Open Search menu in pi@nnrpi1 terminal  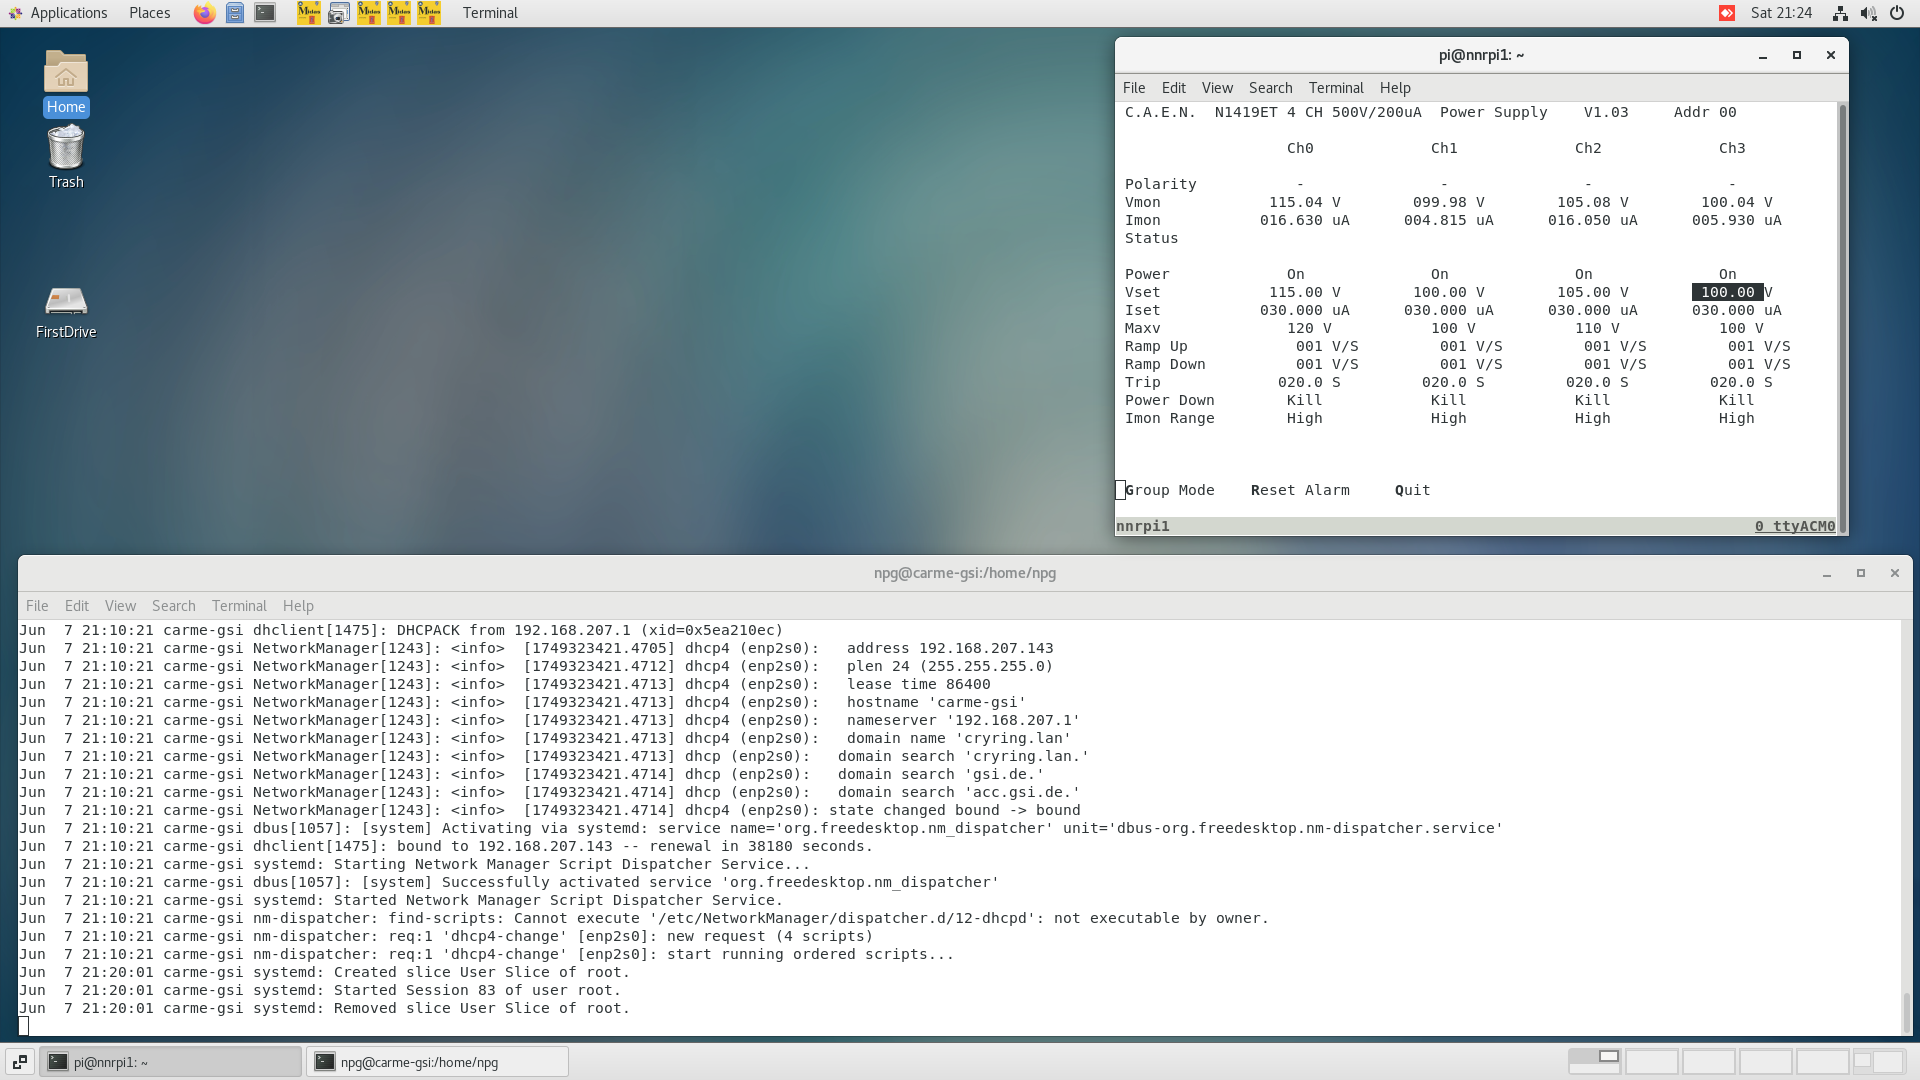[x=1270, y=88]
